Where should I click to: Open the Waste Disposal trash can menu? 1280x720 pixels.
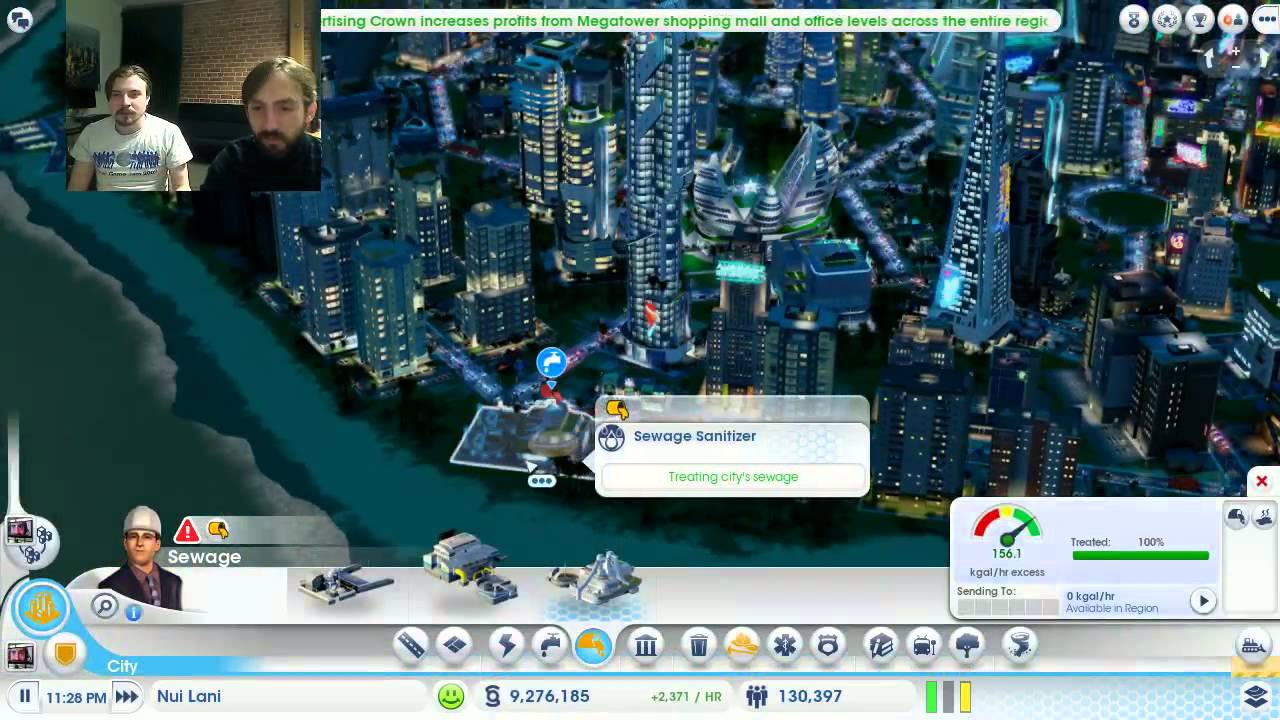[699, 645]
